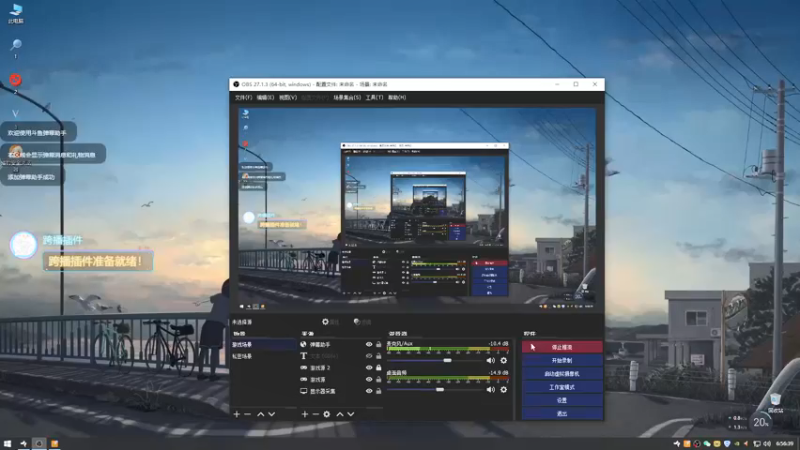Open 桌面音频 audio settings gear

tap(504, 390)
